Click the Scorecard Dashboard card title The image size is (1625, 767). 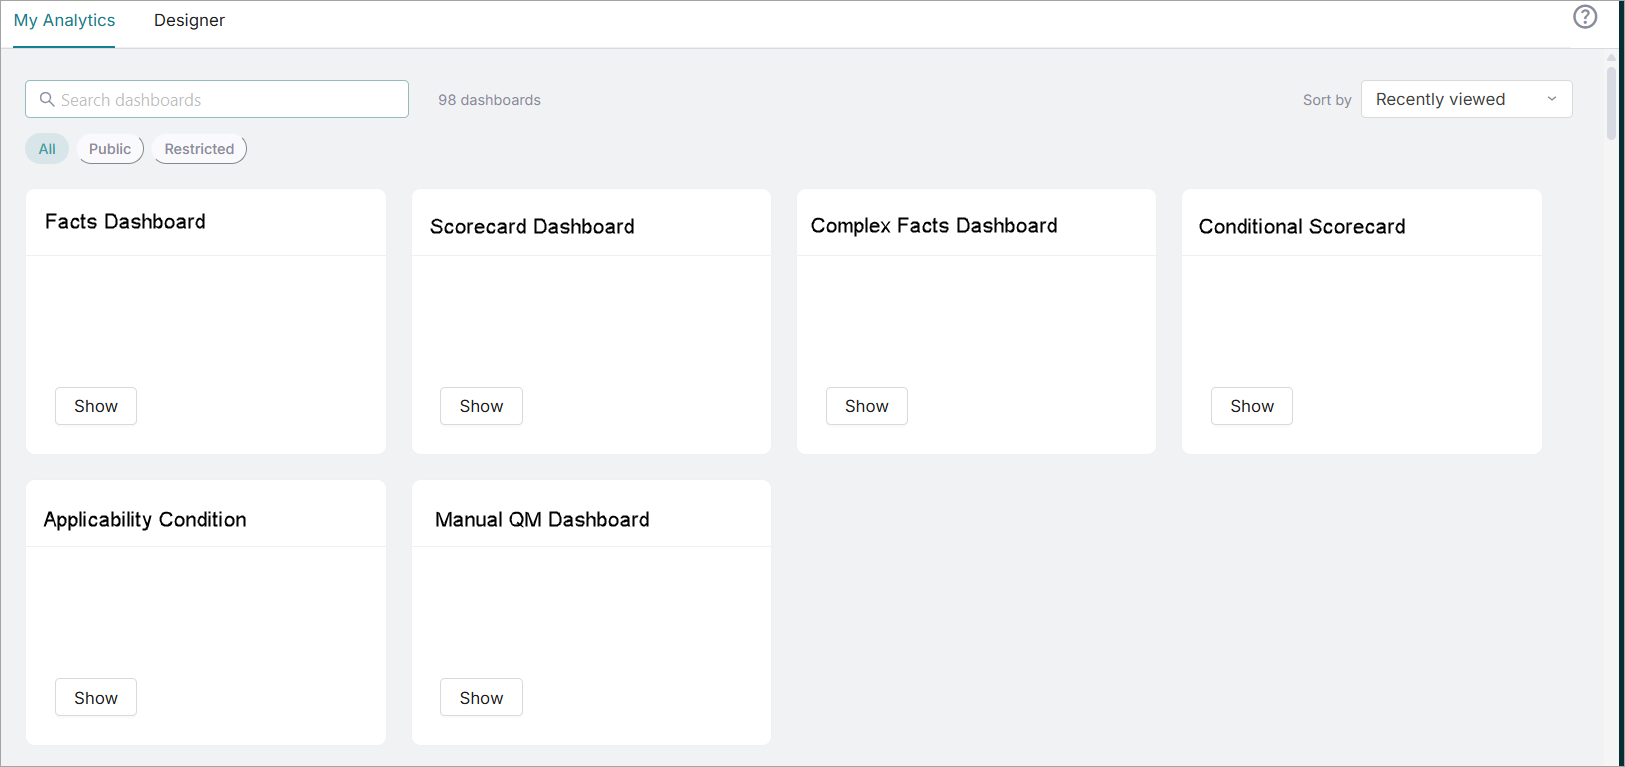point(532,227)
